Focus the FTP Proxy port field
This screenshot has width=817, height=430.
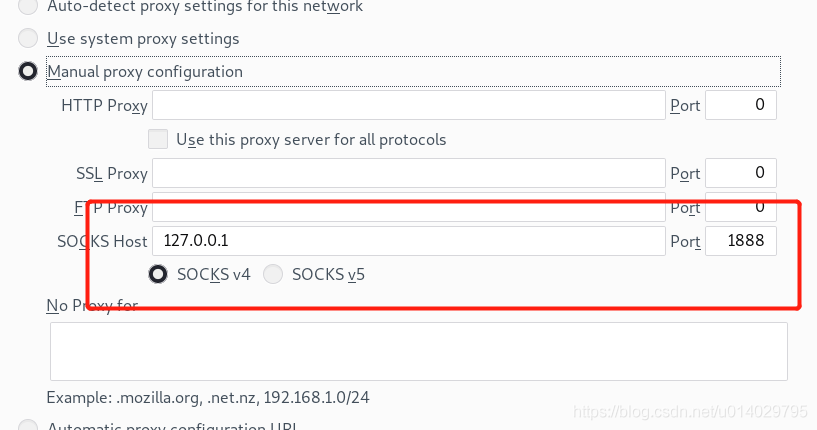pos(740,208)
